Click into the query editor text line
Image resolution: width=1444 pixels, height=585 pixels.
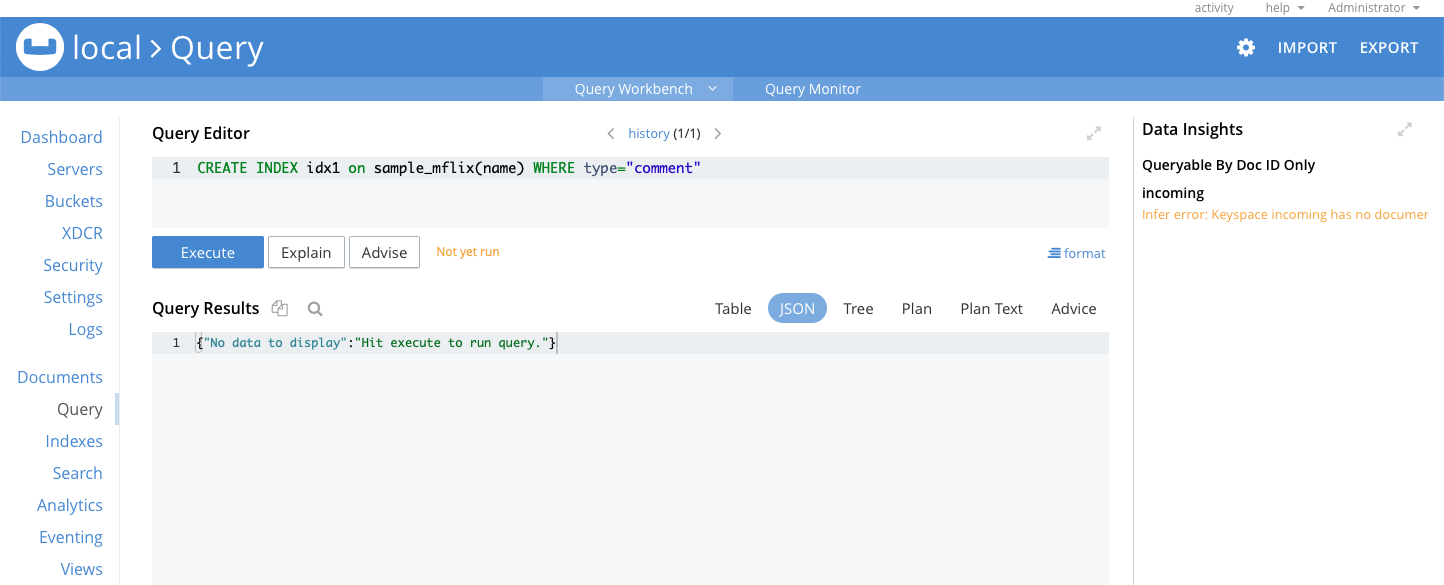pyautogui.click(x=630, y=168)
